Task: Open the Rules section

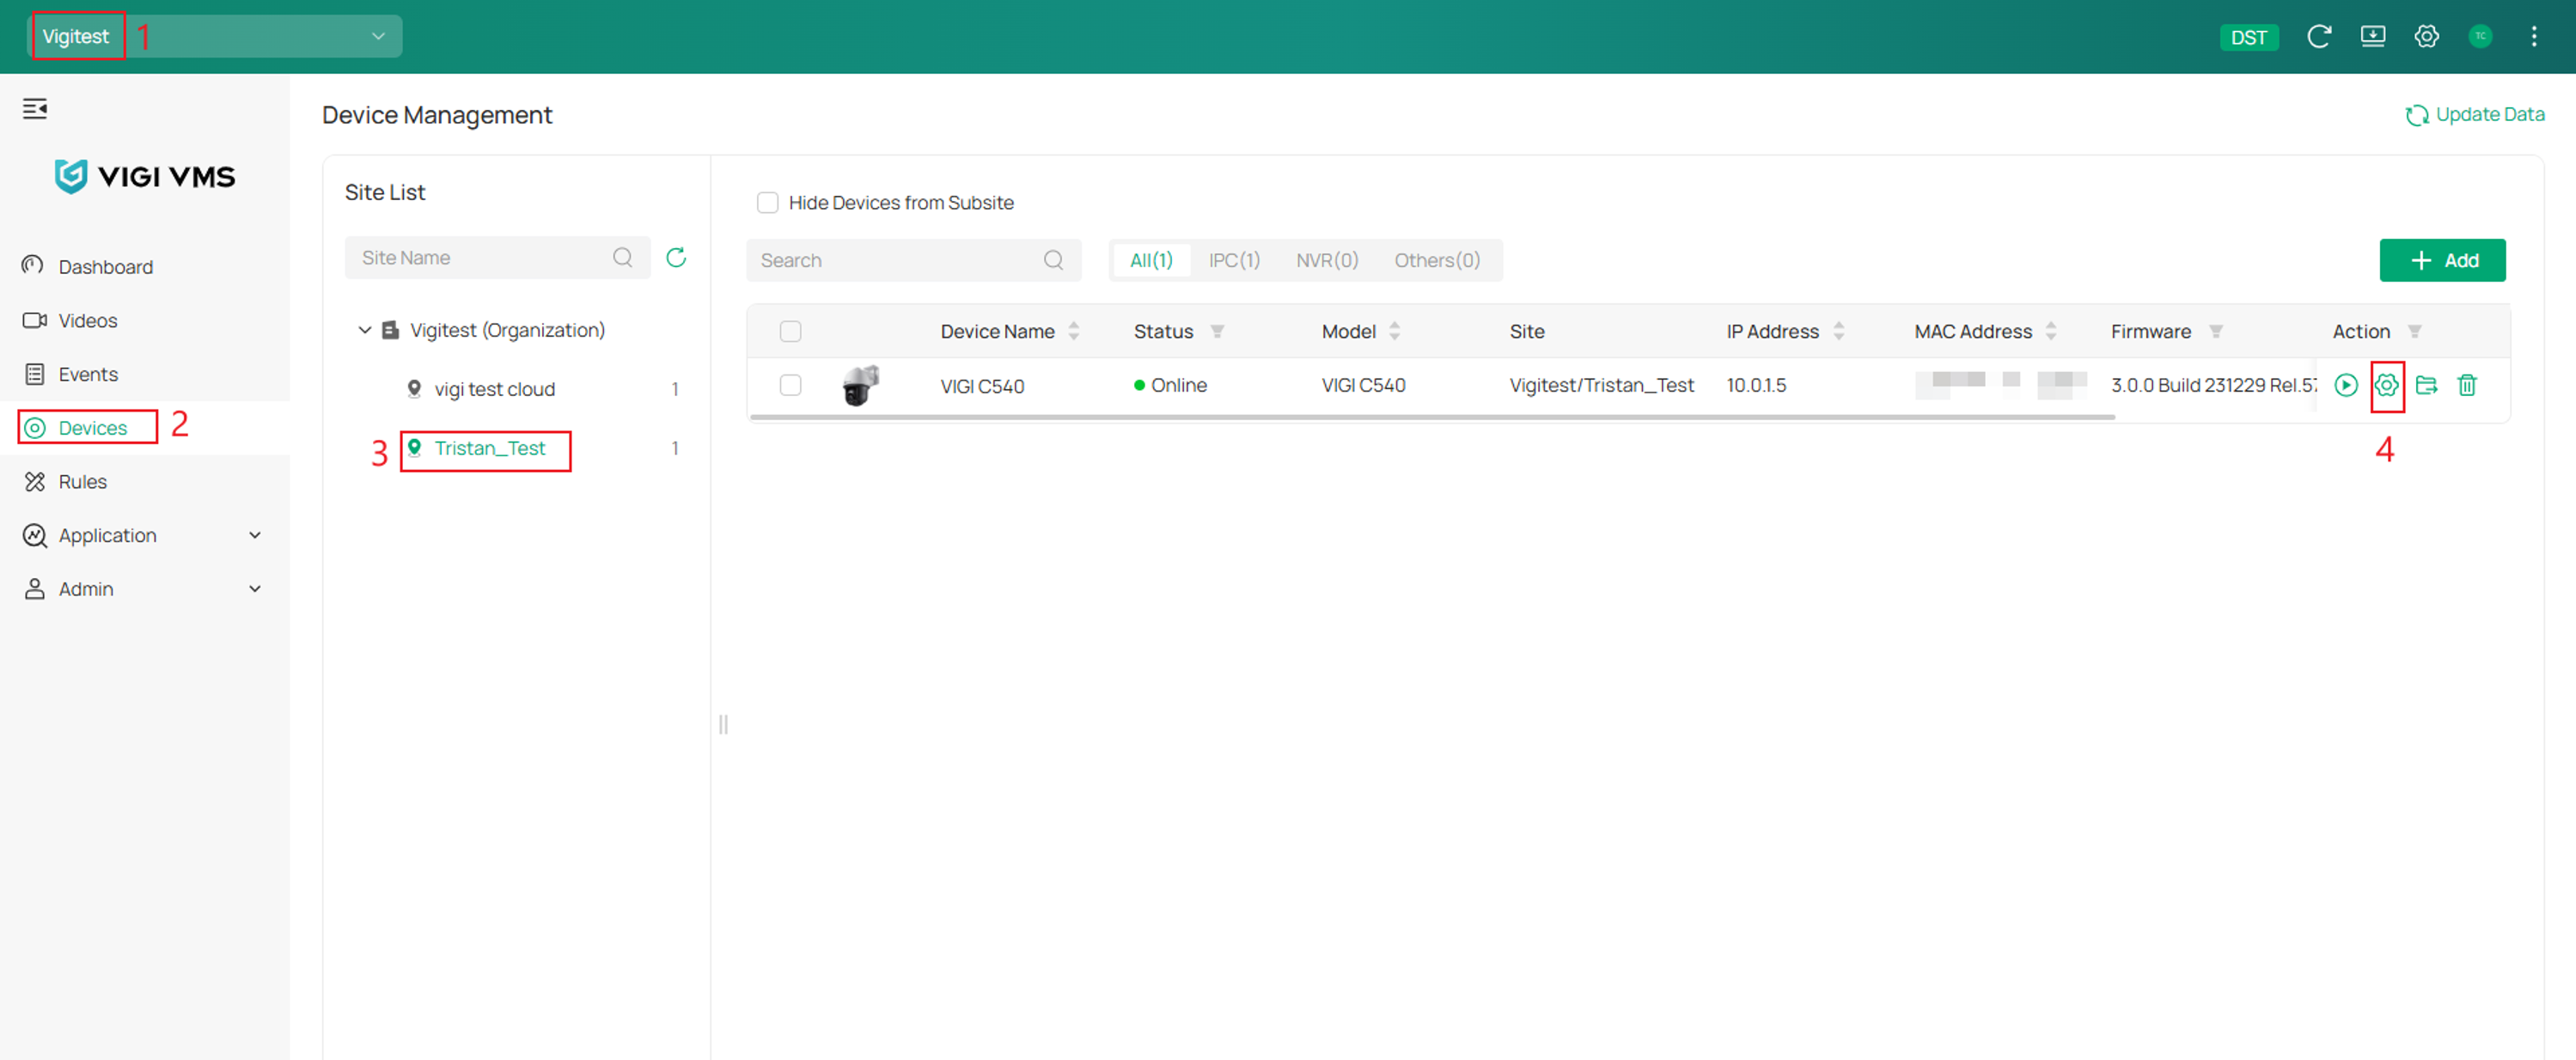Action: (145, 482)
